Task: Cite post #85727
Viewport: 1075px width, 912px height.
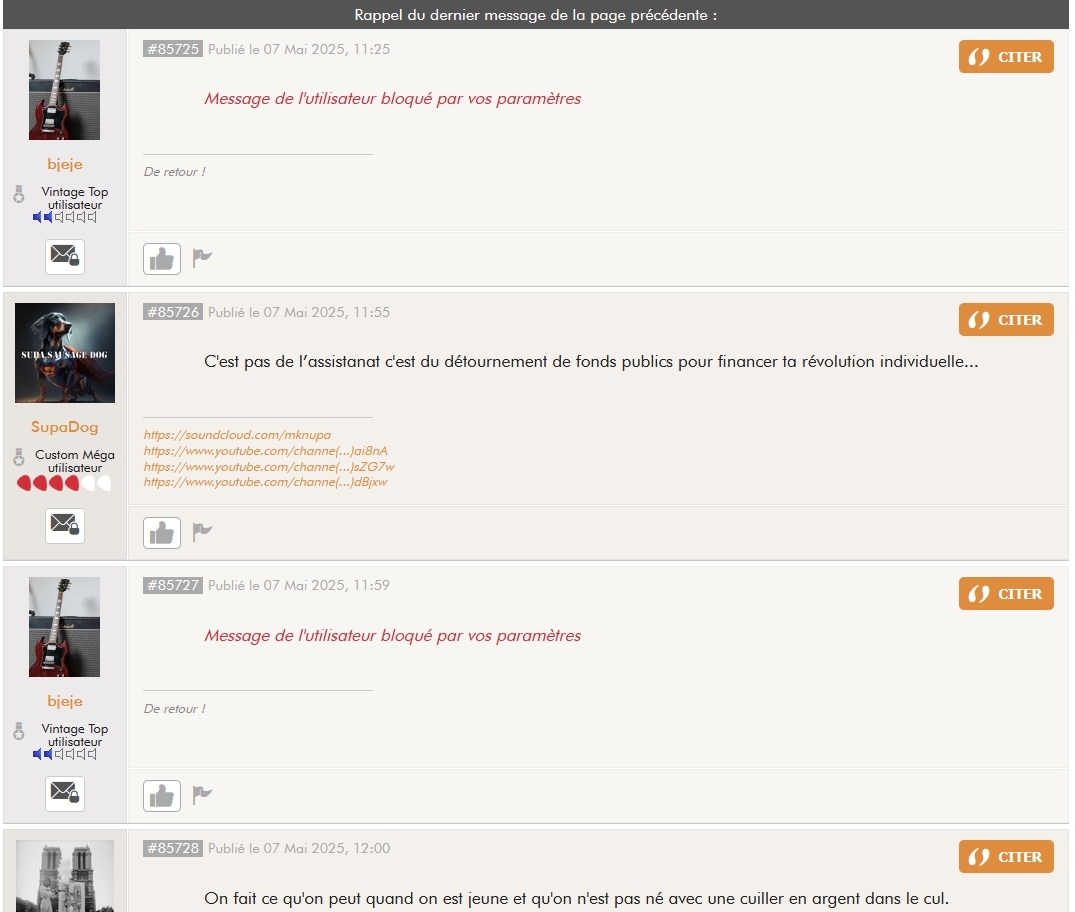Action: pyautogui.click(x=1006, y=594)
